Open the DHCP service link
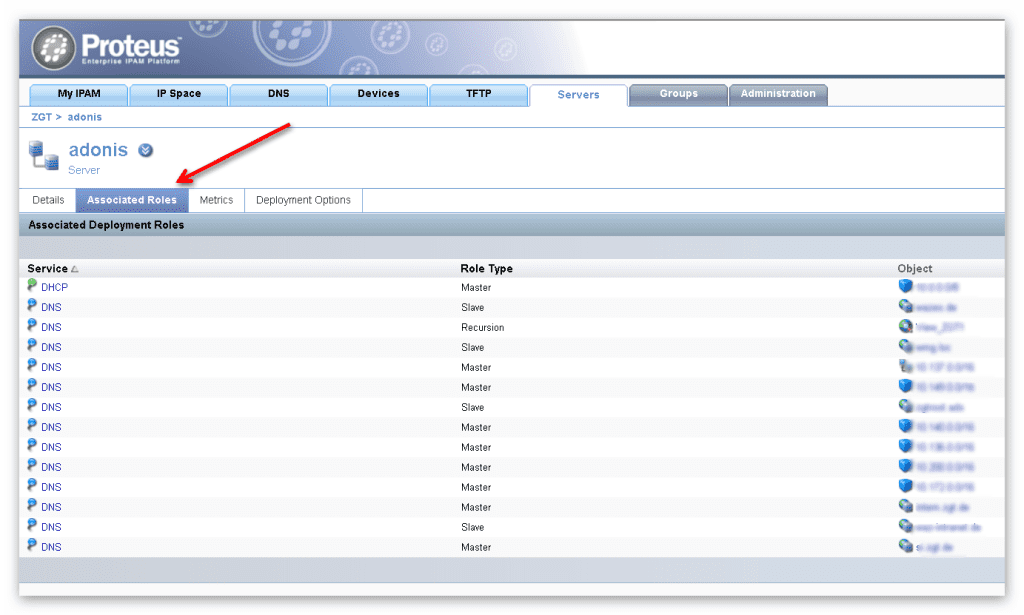1024x615 pixels. 54,287
